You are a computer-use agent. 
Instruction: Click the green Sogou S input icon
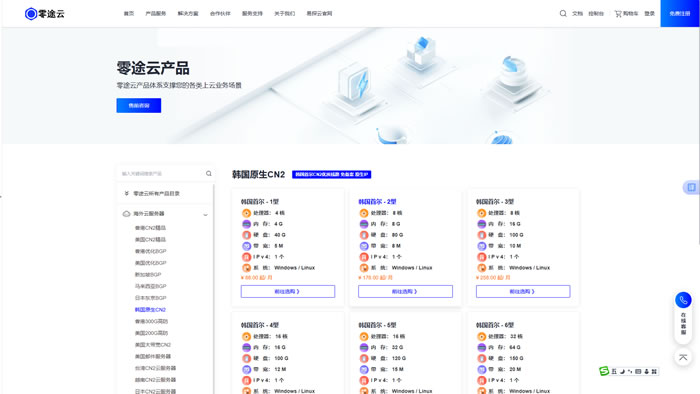coord(604,371)
